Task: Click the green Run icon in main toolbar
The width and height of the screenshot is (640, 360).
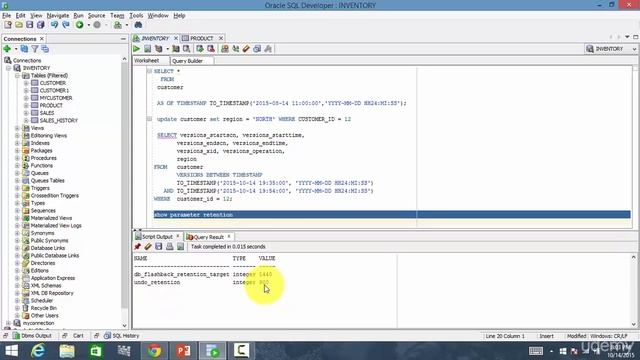Action: [80, 25]
